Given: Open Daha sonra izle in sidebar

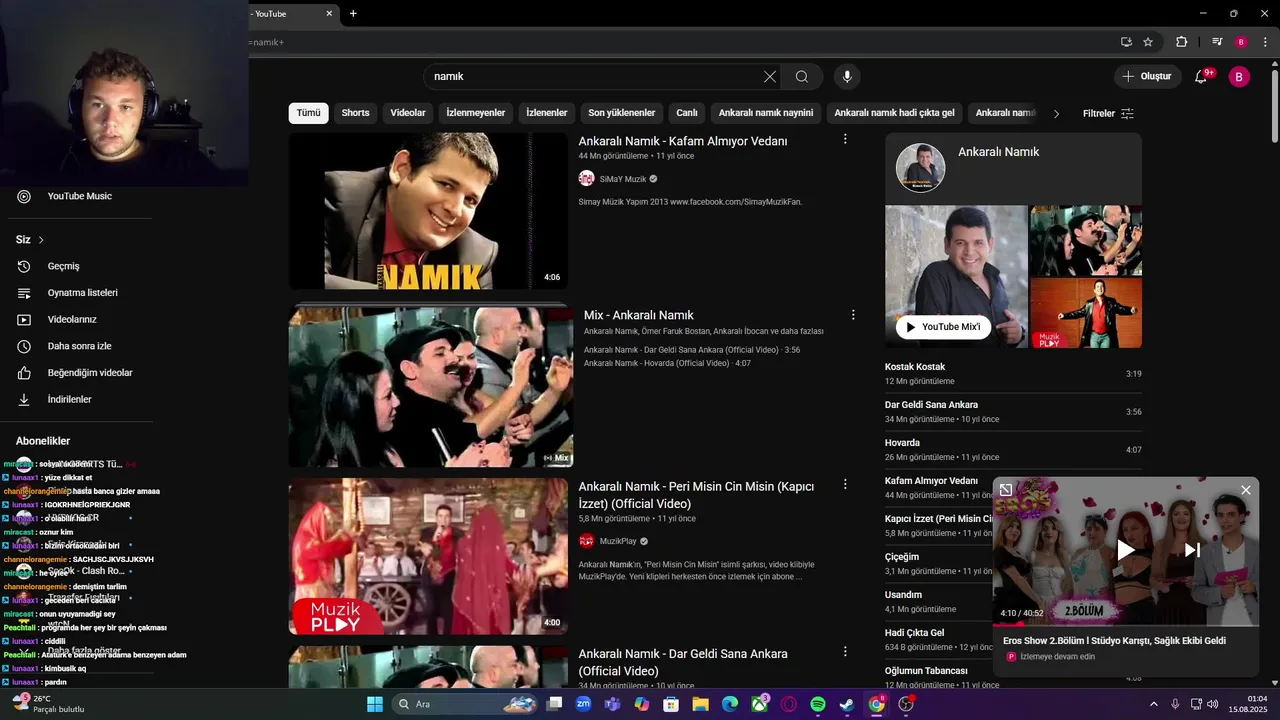Looking at the screenshot, I should pyautogui.click(x=80, y=346).
